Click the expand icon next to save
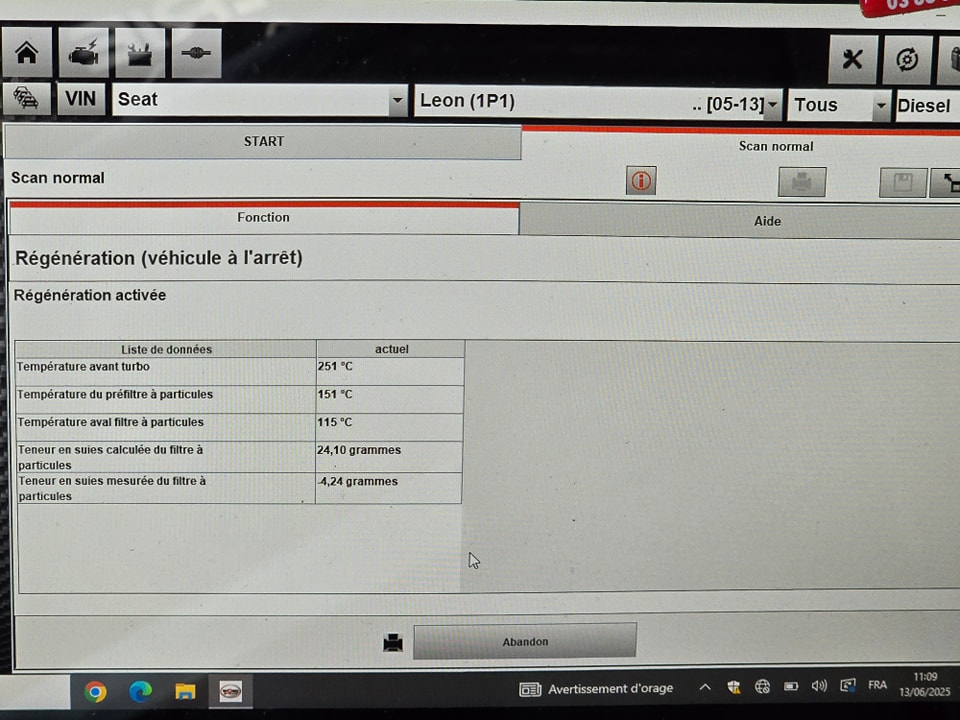 [x=945, y=183]
